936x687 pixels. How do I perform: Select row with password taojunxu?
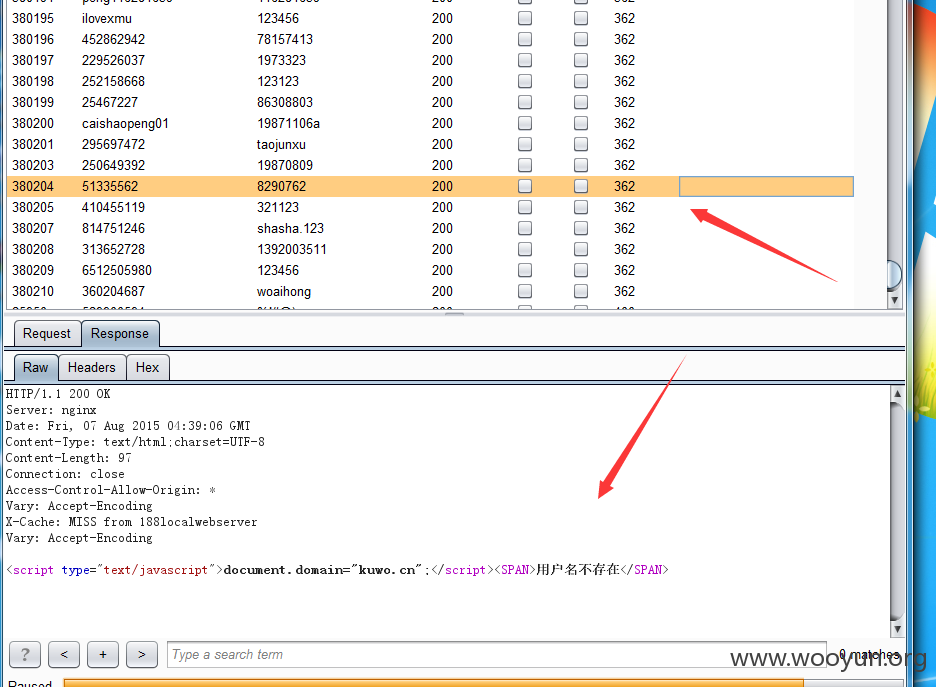(281, 144)
